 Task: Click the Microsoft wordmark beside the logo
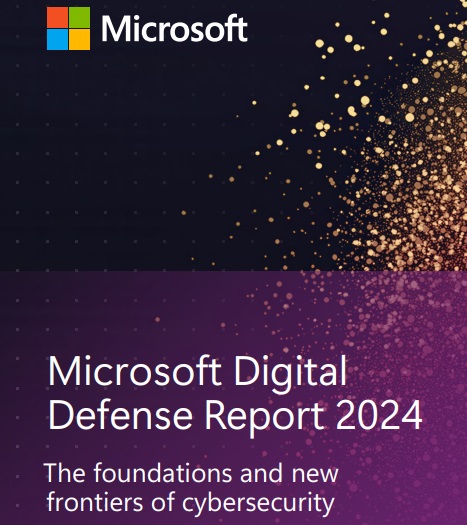click(174, 29)
